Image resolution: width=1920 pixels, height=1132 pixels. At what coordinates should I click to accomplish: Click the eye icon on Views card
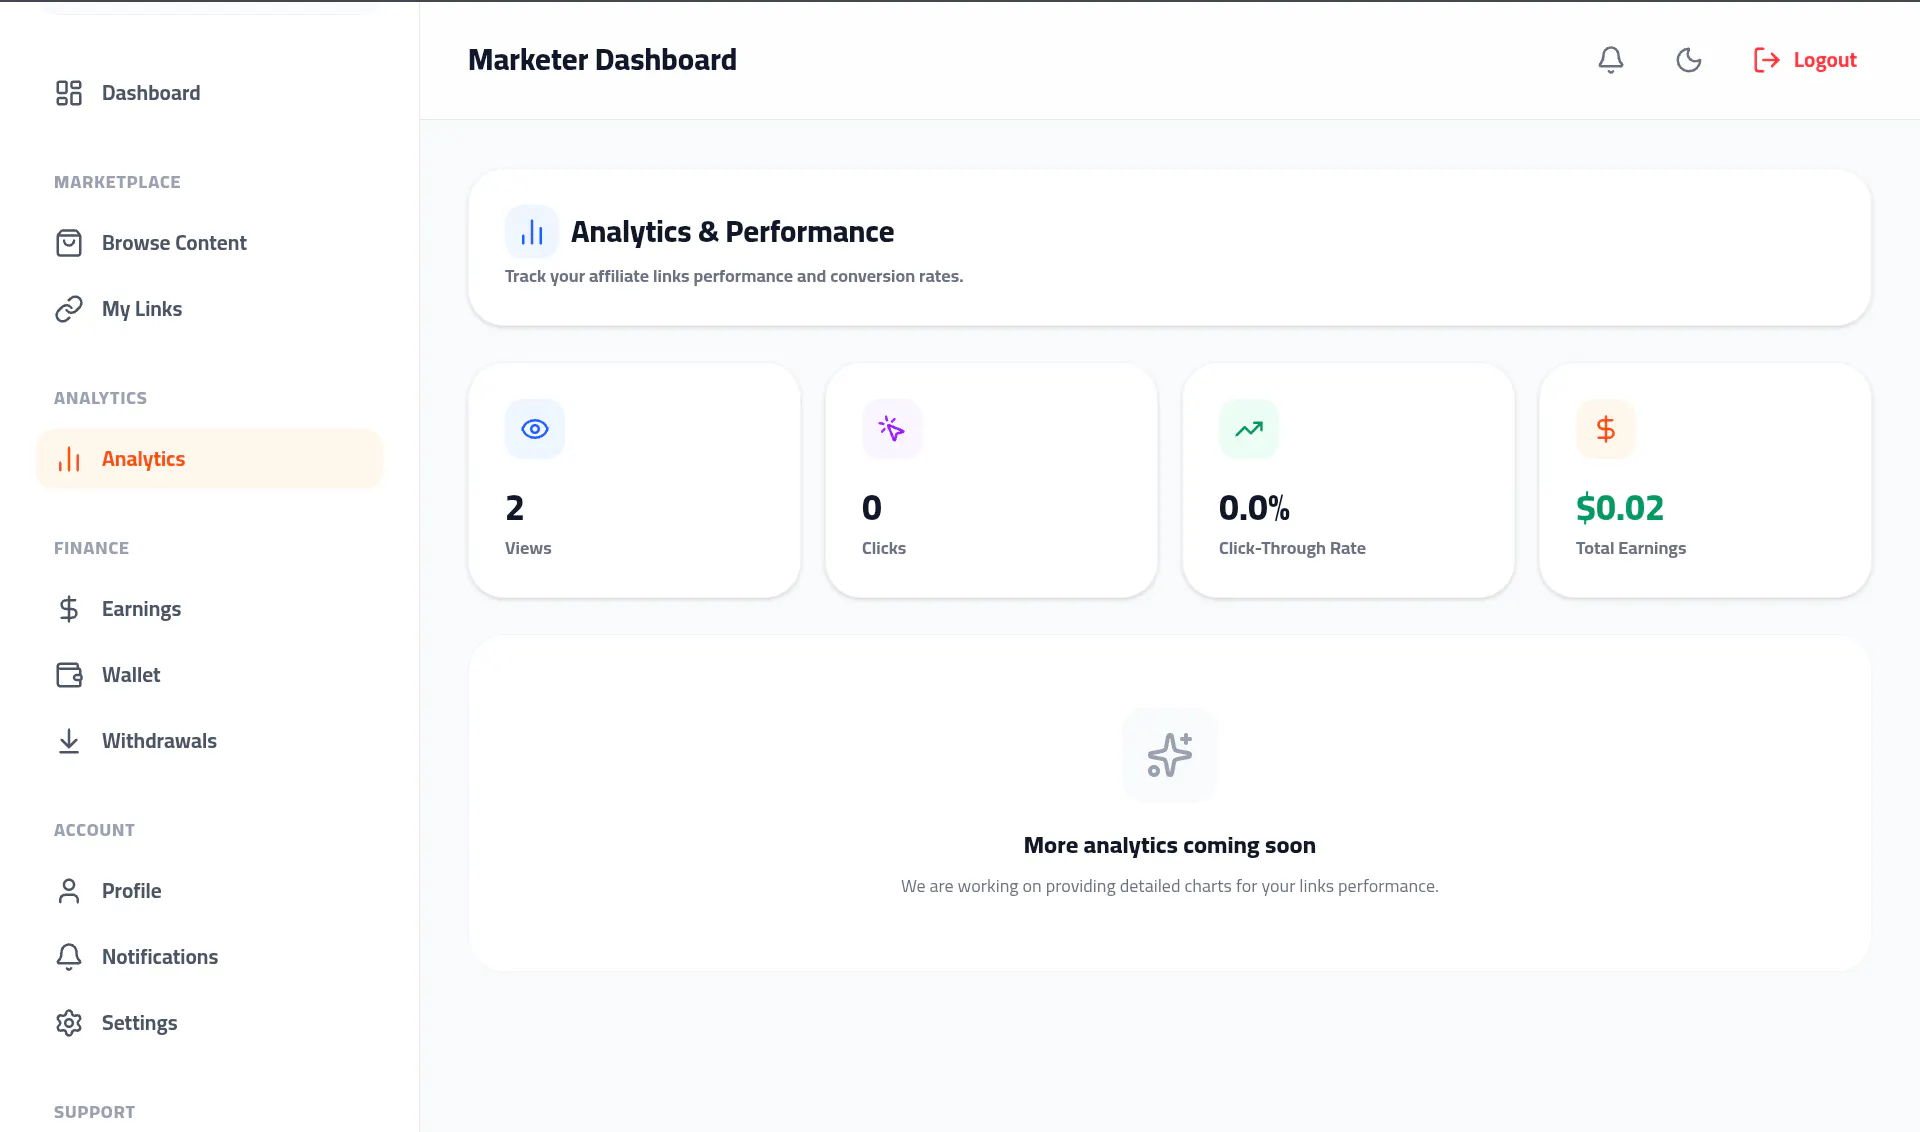(x=535, y=429)
